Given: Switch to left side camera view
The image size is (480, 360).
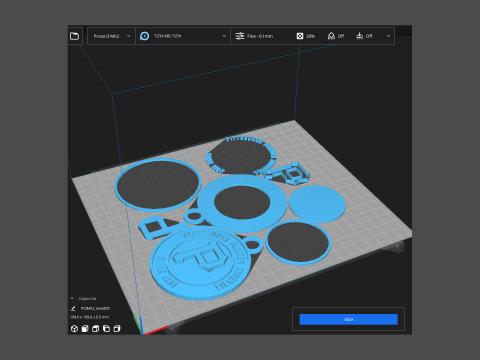Looking at the screenshot, I should click(x=106, y=329).
